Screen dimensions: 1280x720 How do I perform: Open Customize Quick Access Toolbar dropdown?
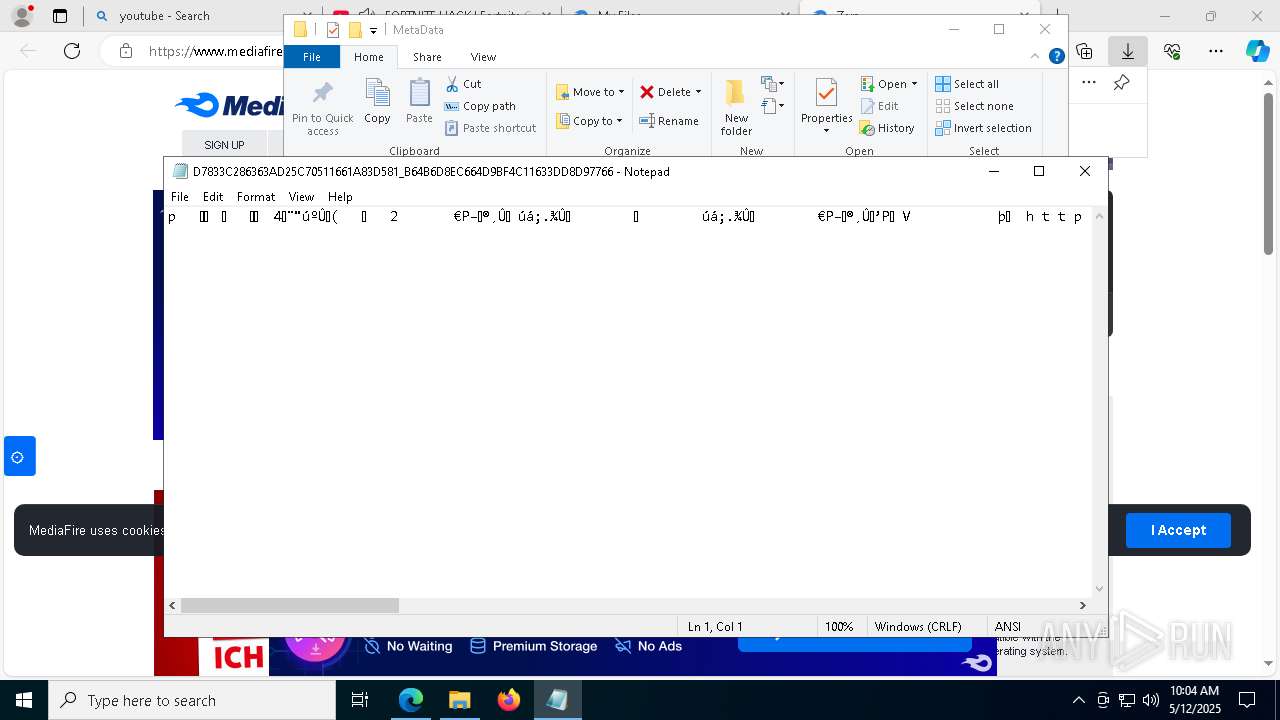[x=373, y=31]
